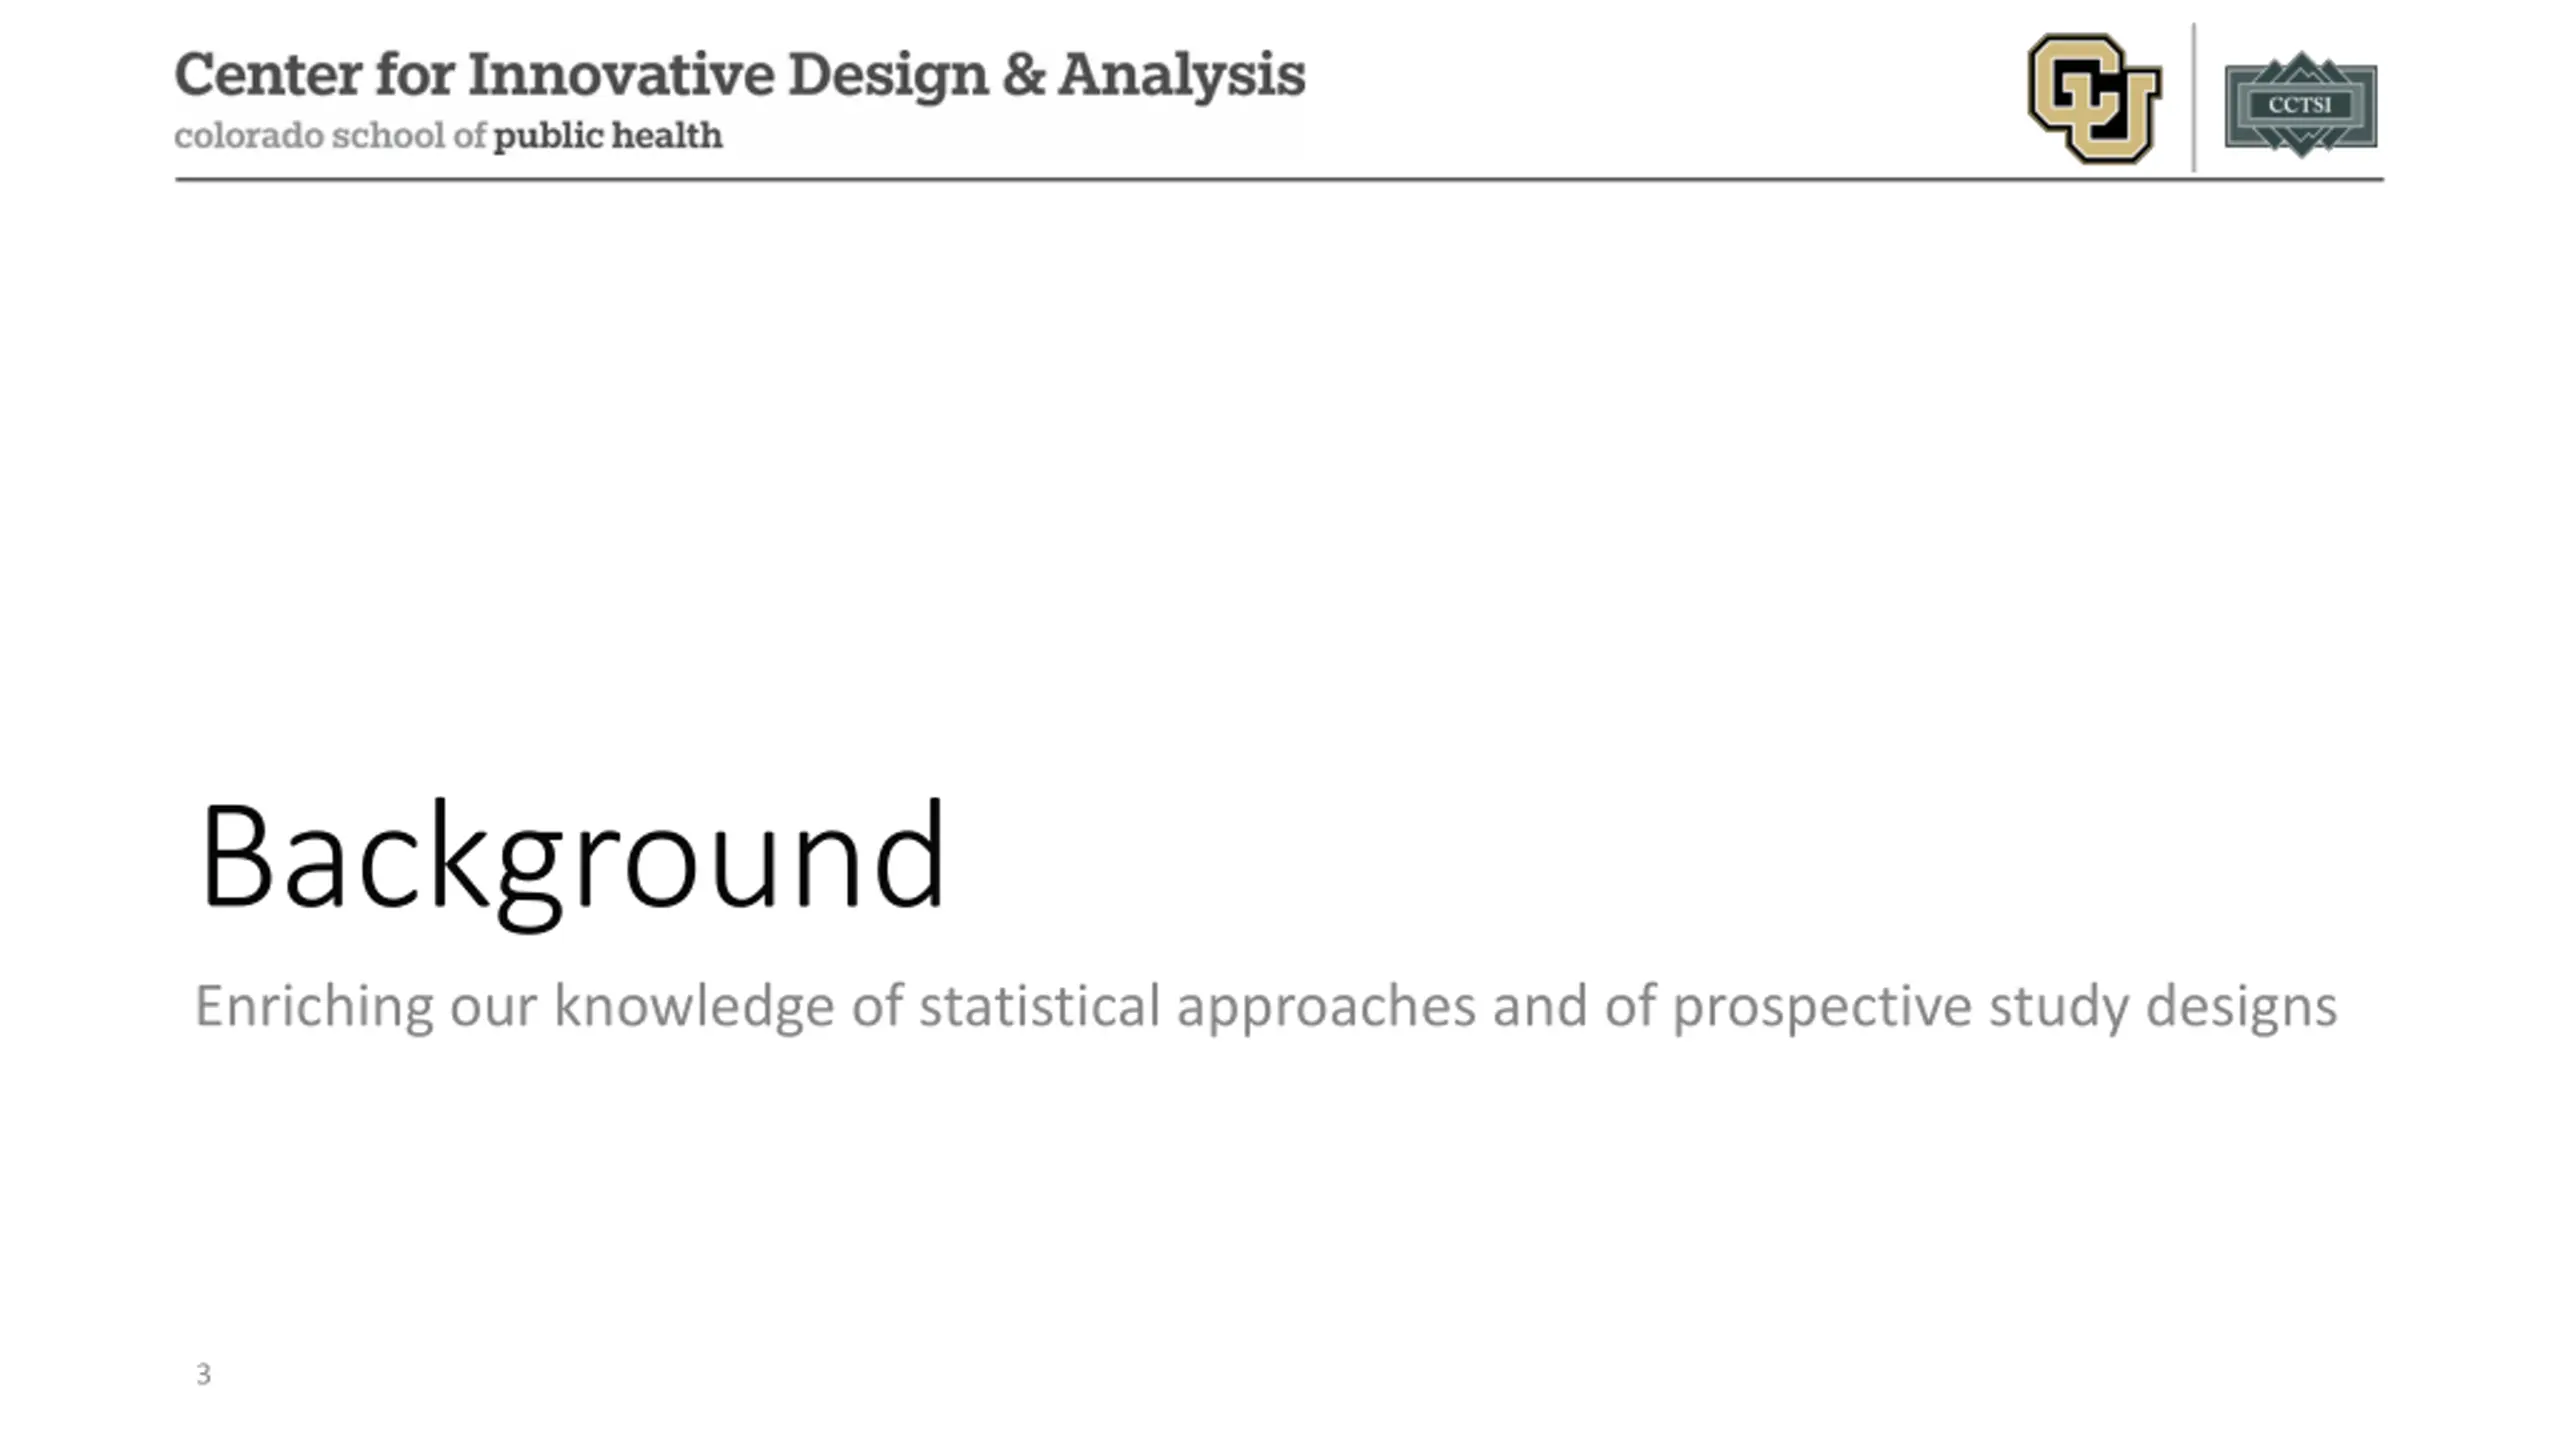Select the 'Background' slide title
The image size is (2560, 1440).
pyautogui.click(x=572, y=860)
